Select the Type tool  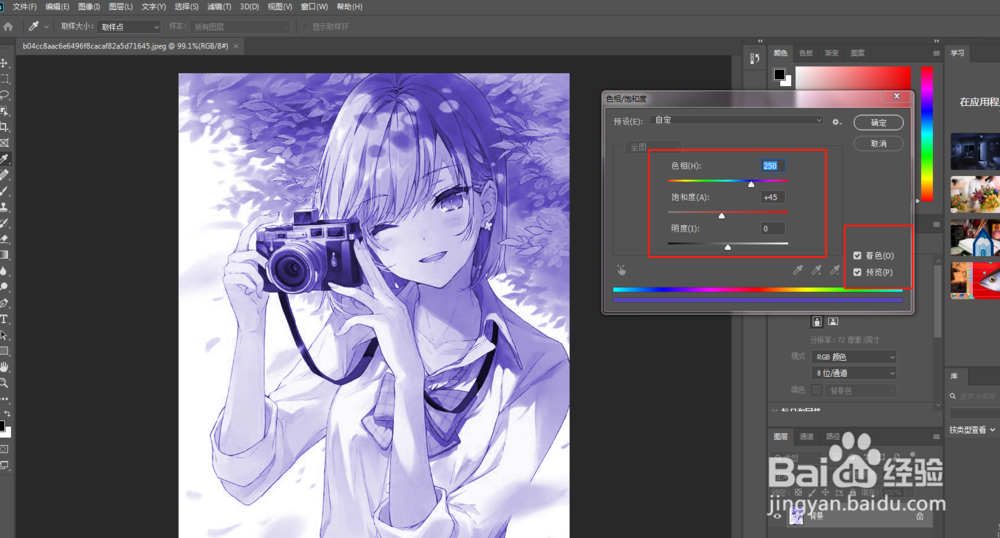(4, 319)
